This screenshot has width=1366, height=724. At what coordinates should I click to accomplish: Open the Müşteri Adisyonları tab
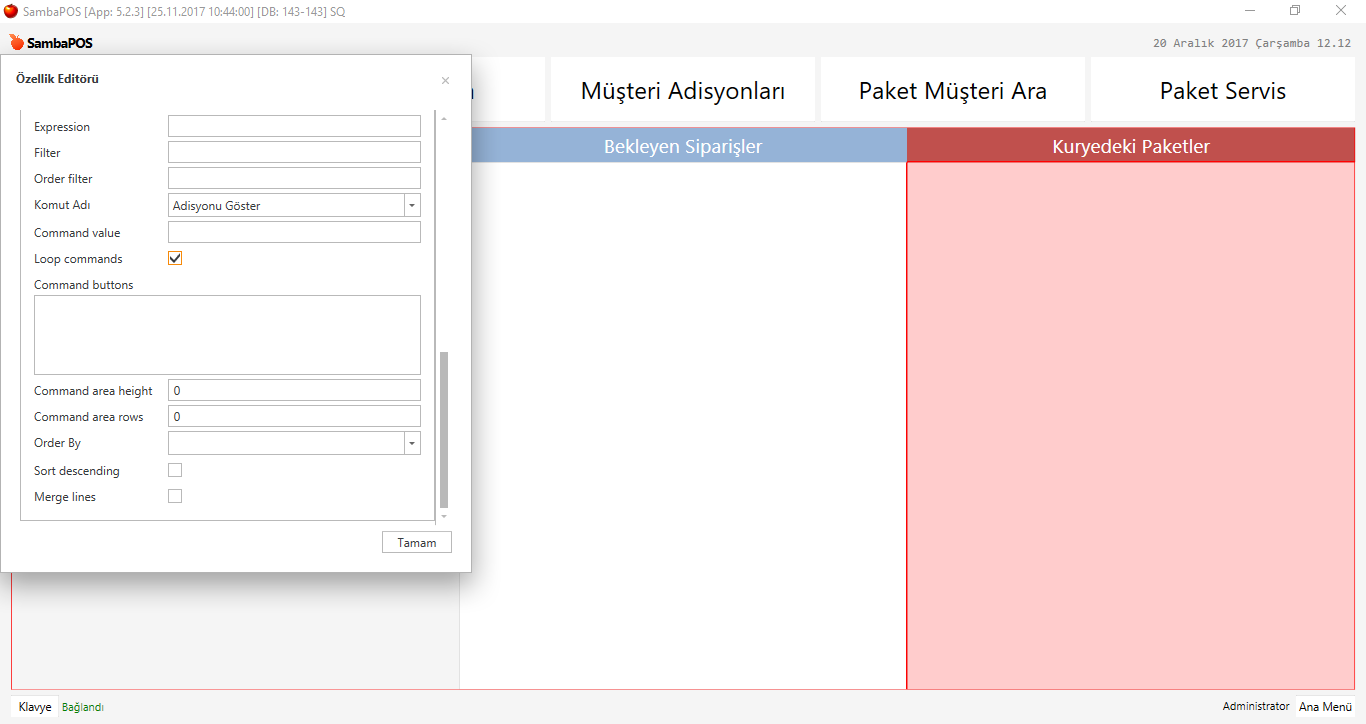[x=682, y=91]
